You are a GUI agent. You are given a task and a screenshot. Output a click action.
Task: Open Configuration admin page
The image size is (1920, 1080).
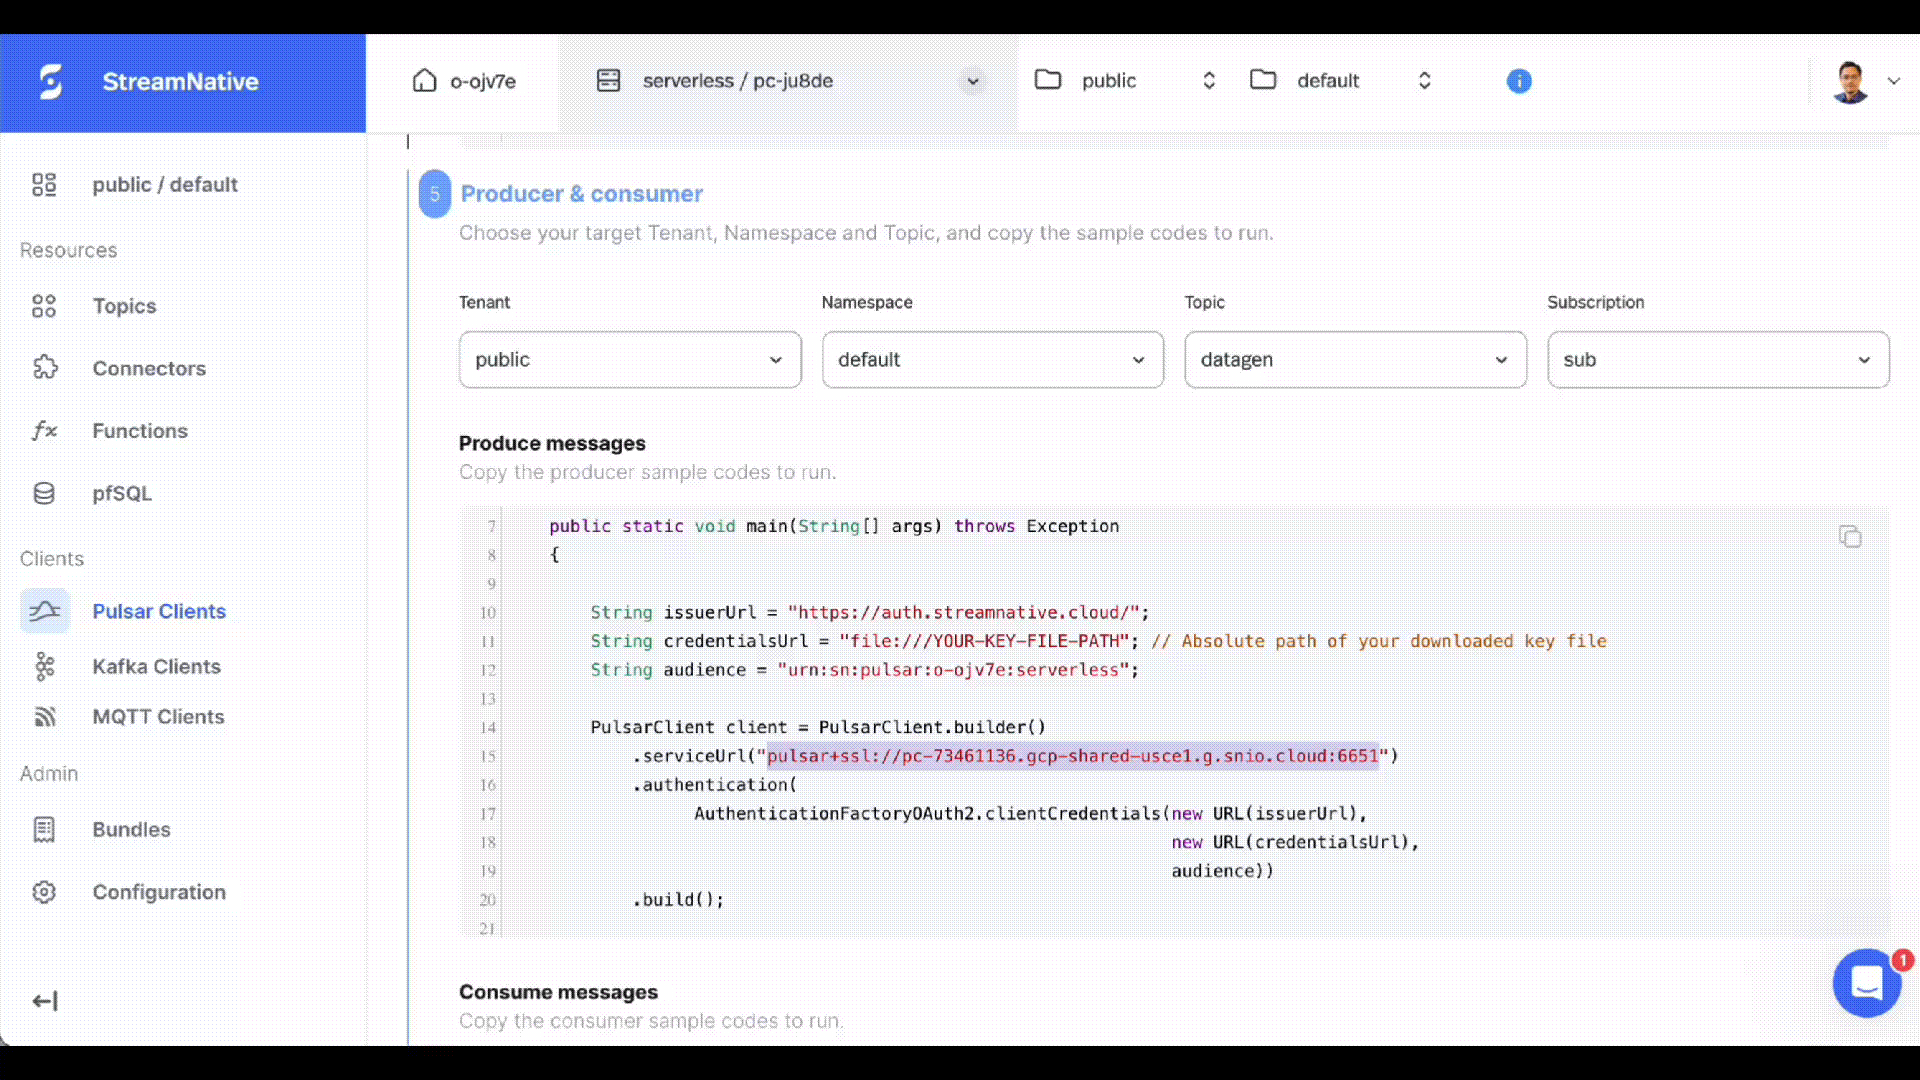click(x=159, y=892)
